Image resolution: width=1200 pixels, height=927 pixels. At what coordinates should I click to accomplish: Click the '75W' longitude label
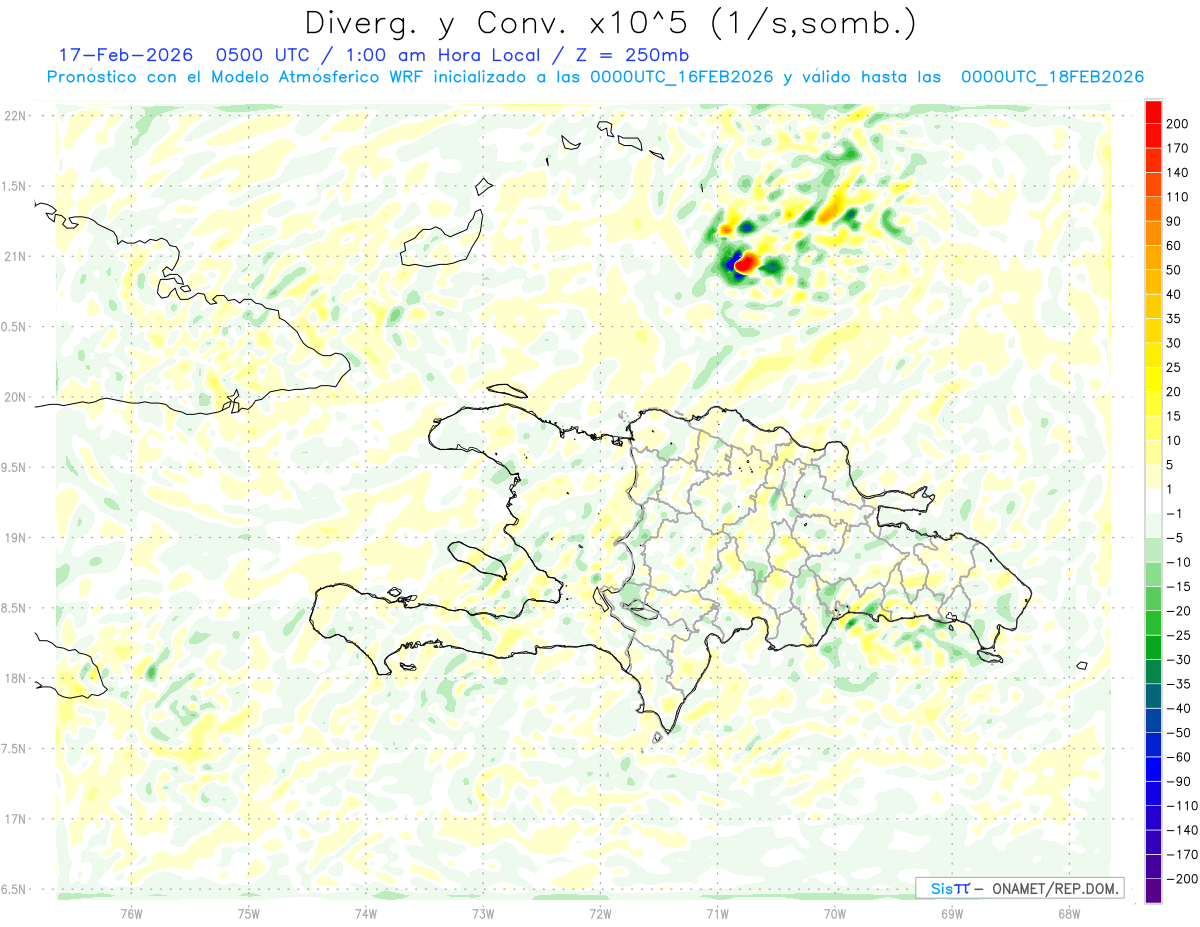249,914
